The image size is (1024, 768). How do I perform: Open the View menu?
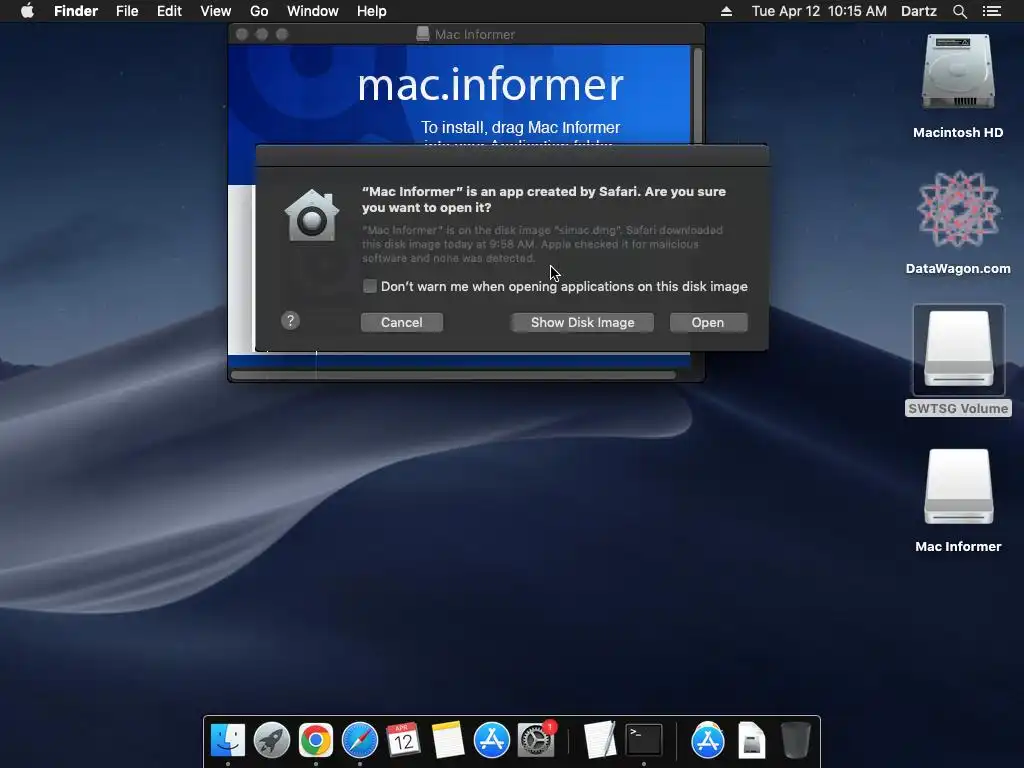(216, 11)
